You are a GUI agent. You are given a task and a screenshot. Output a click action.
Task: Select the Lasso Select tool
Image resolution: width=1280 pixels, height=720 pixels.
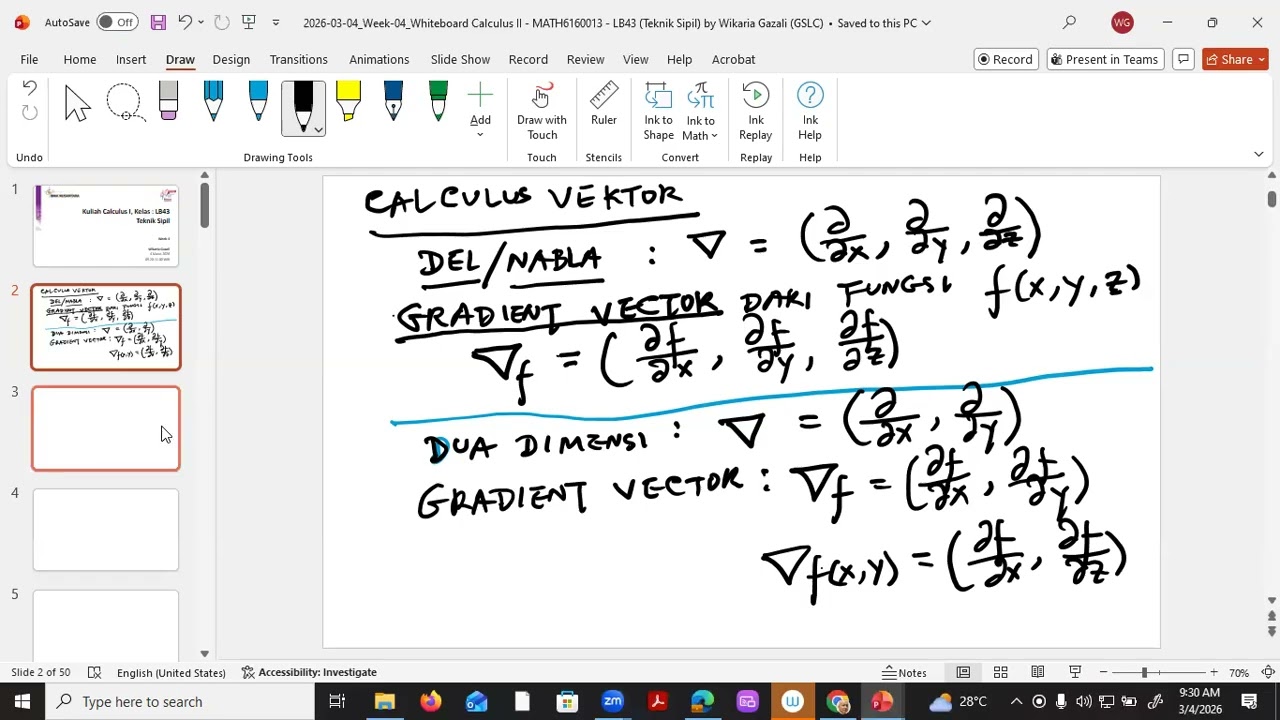(x=124, y=104)
